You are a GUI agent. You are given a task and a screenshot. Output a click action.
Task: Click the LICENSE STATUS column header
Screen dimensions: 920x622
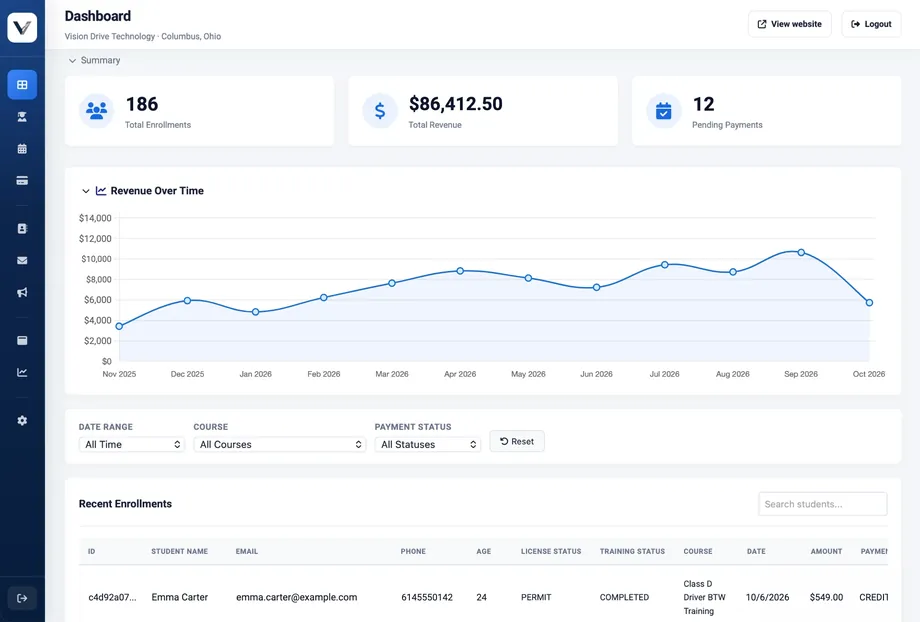(x=551, y=552)
